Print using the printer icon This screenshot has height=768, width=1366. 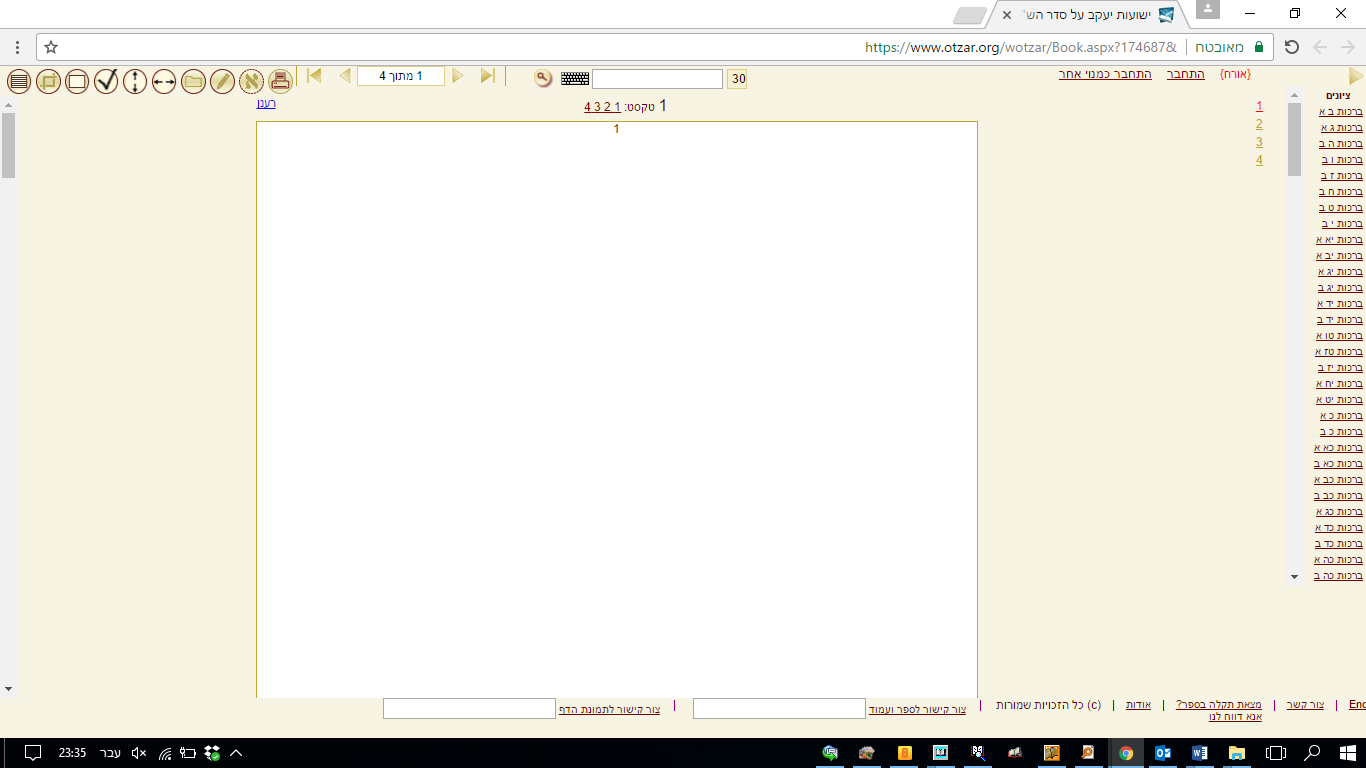point(280,82)
